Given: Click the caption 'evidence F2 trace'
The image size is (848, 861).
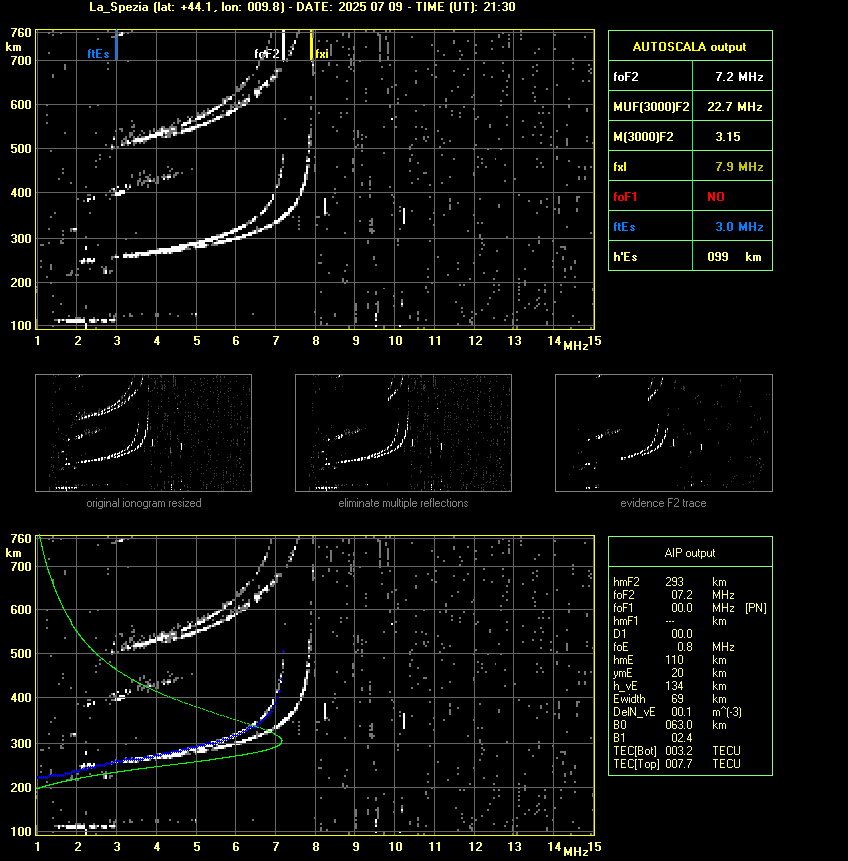Looking at the screenshot, I should 663,503.
